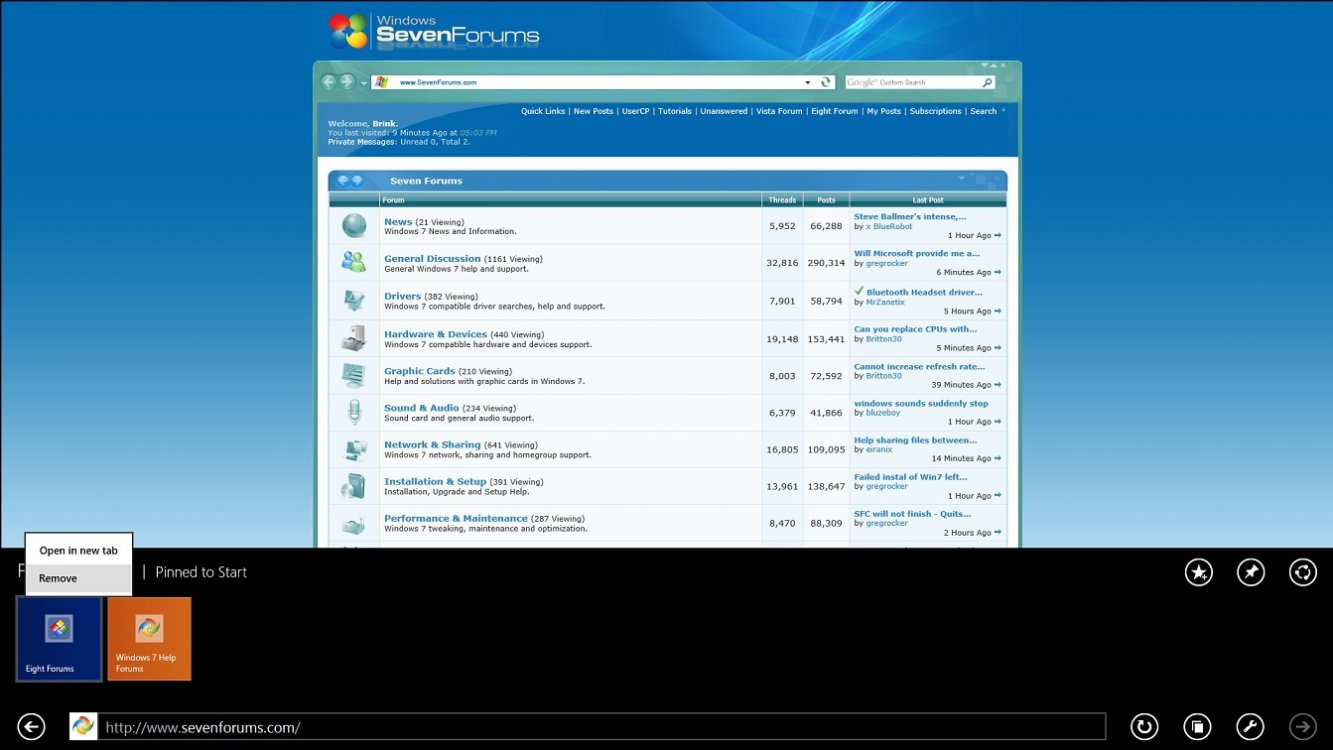Click the Eight Forums favorite tile
The height and width of the screenshot is (750, 1333).
coord(59,639)
